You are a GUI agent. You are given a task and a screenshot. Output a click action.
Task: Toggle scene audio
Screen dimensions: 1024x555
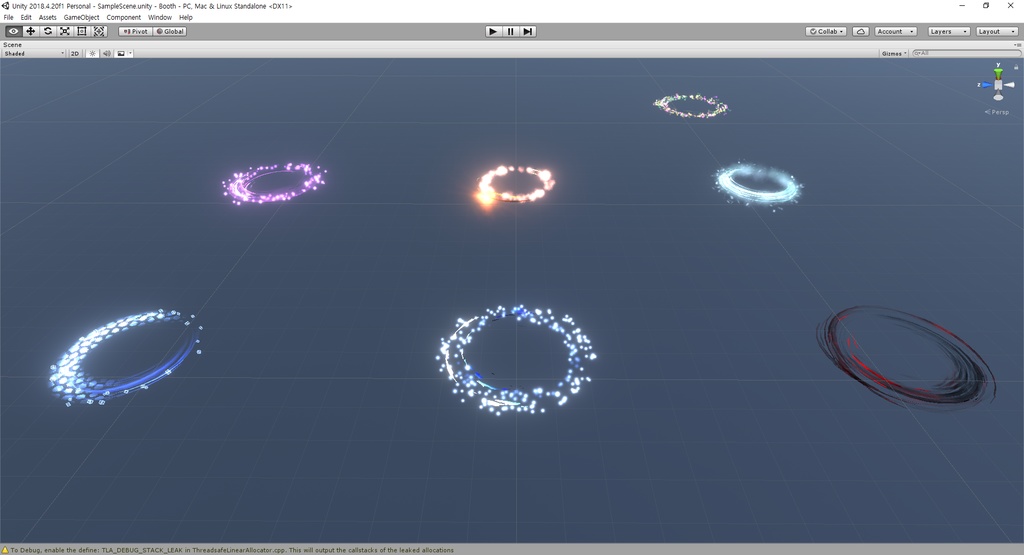coord(106,54)
